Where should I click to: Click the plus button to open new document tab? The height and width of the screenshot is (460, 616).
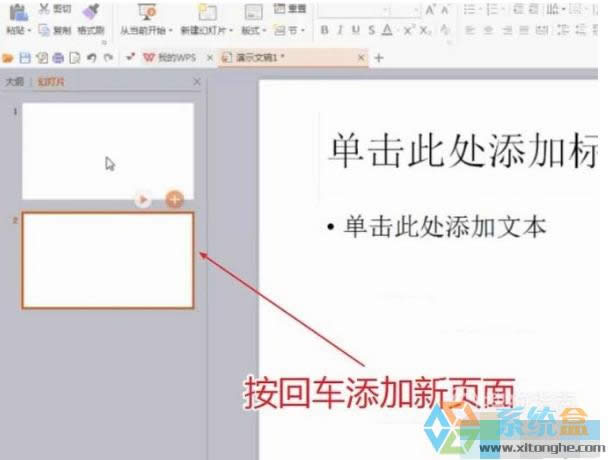pyautogui.click(x=378, y=58)
